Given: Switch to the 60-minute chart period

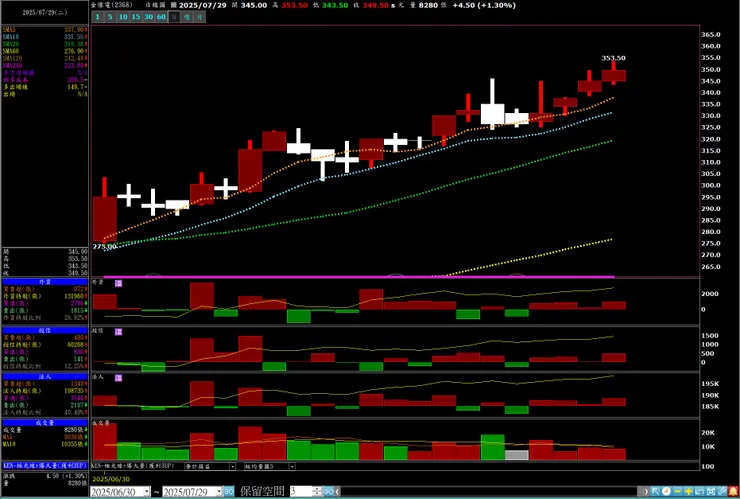Looking at the screenshot, I should click(161, 17).
